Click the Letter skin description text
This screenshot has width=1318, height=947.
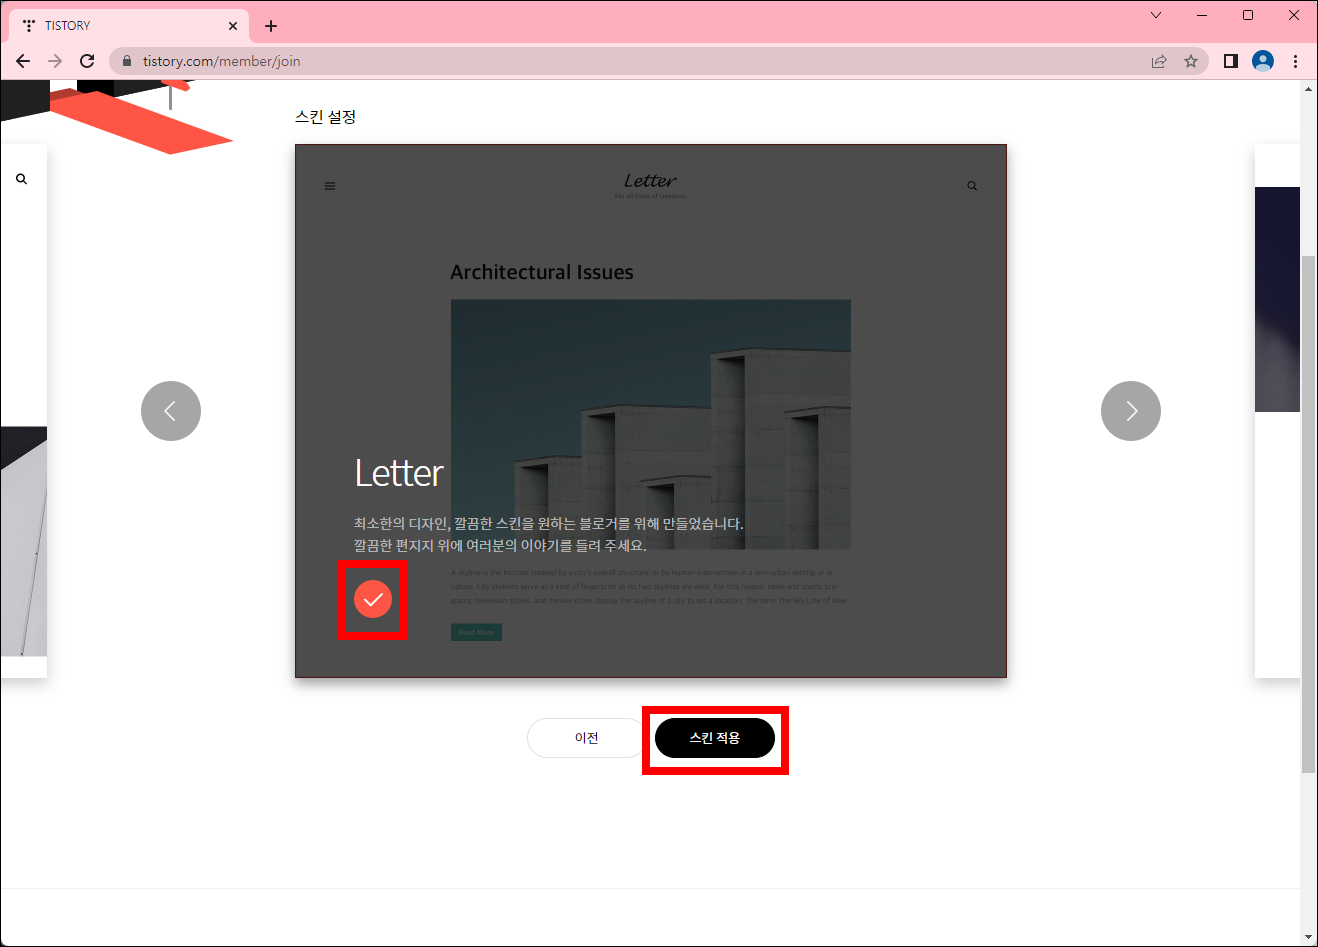(549, 534)
